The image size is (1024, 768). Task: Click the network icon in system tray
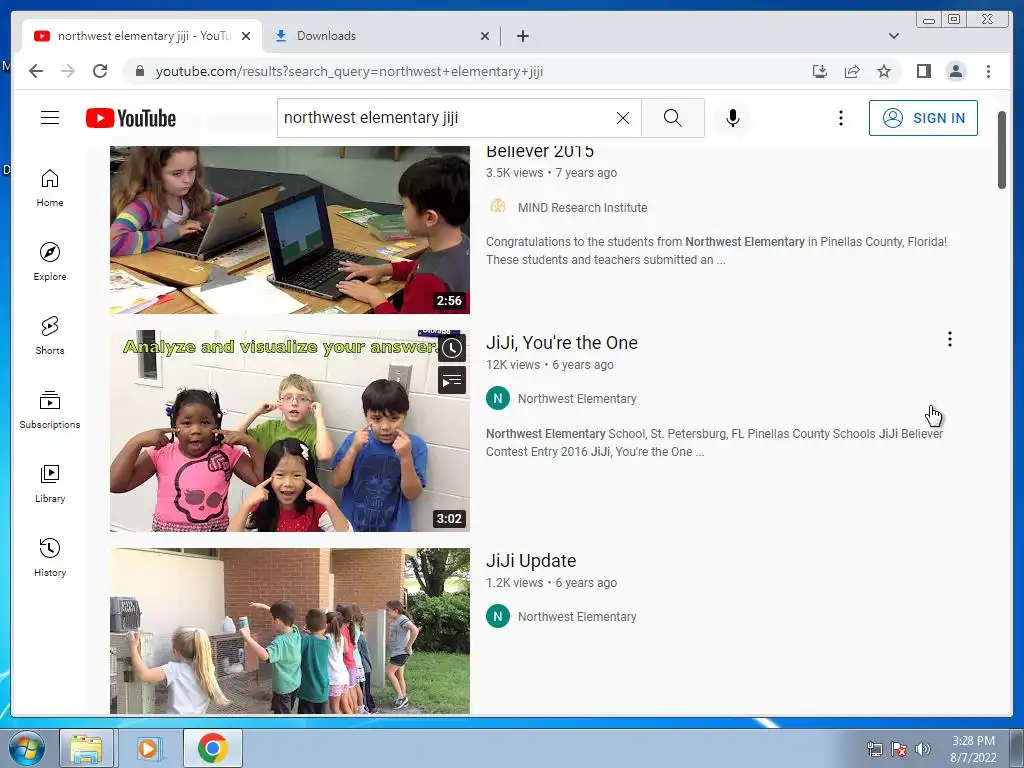[874, 749]
